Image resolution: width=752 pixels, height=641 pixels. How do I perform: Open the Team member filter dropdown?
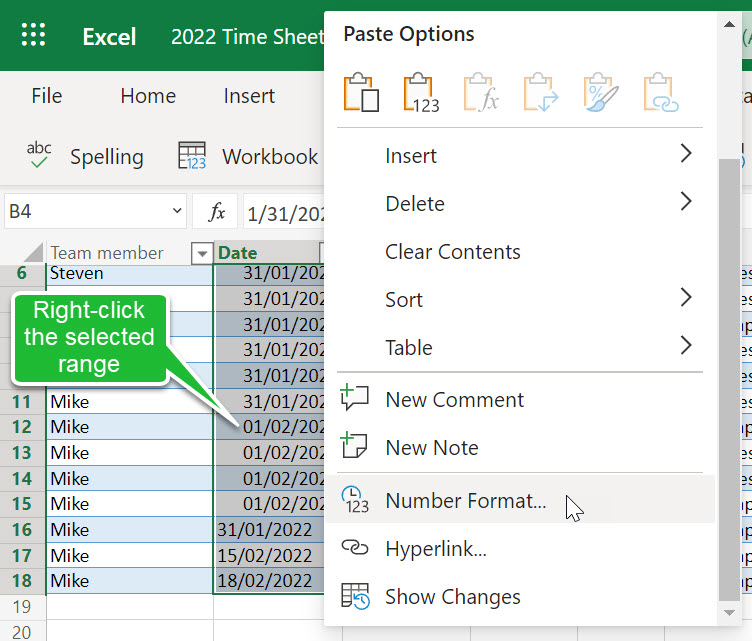point(202,253)
